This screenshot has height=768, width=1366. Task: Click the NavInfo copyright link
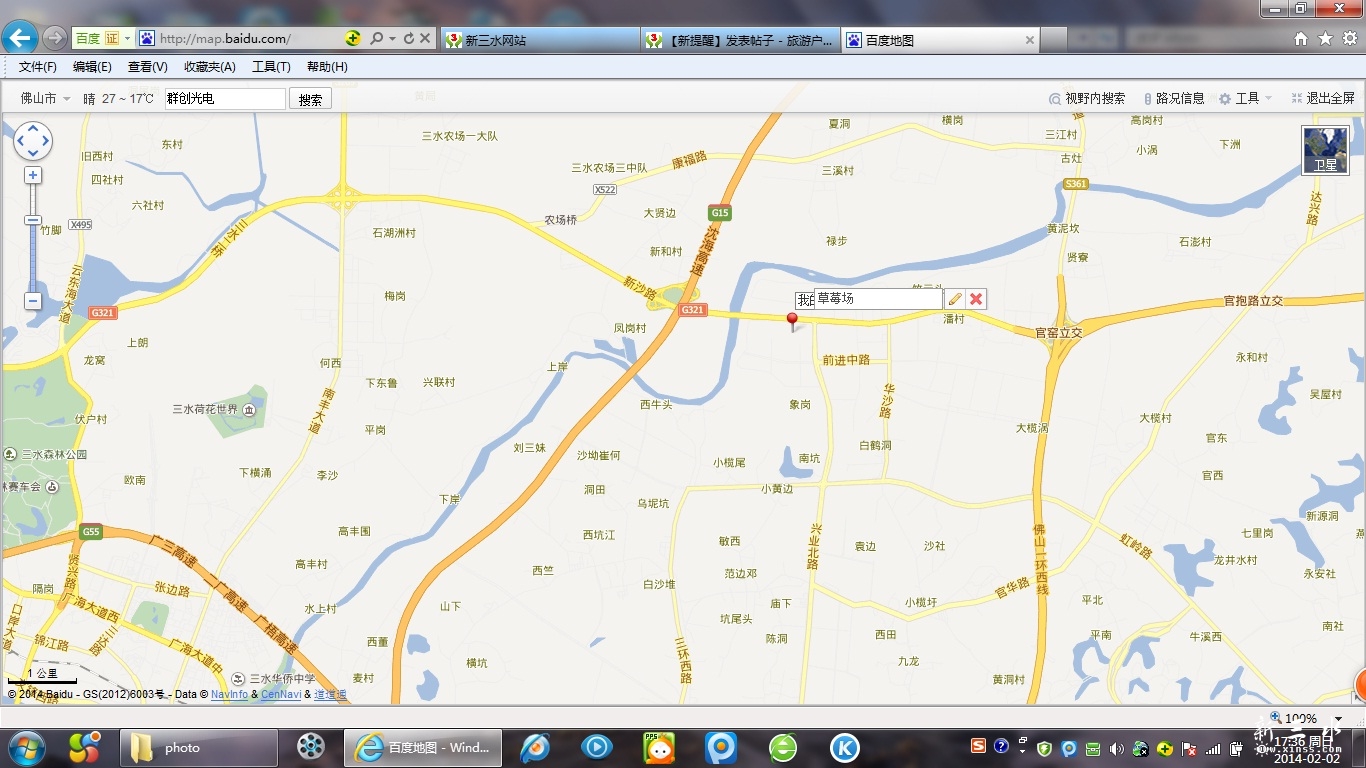tap(229, 694)
